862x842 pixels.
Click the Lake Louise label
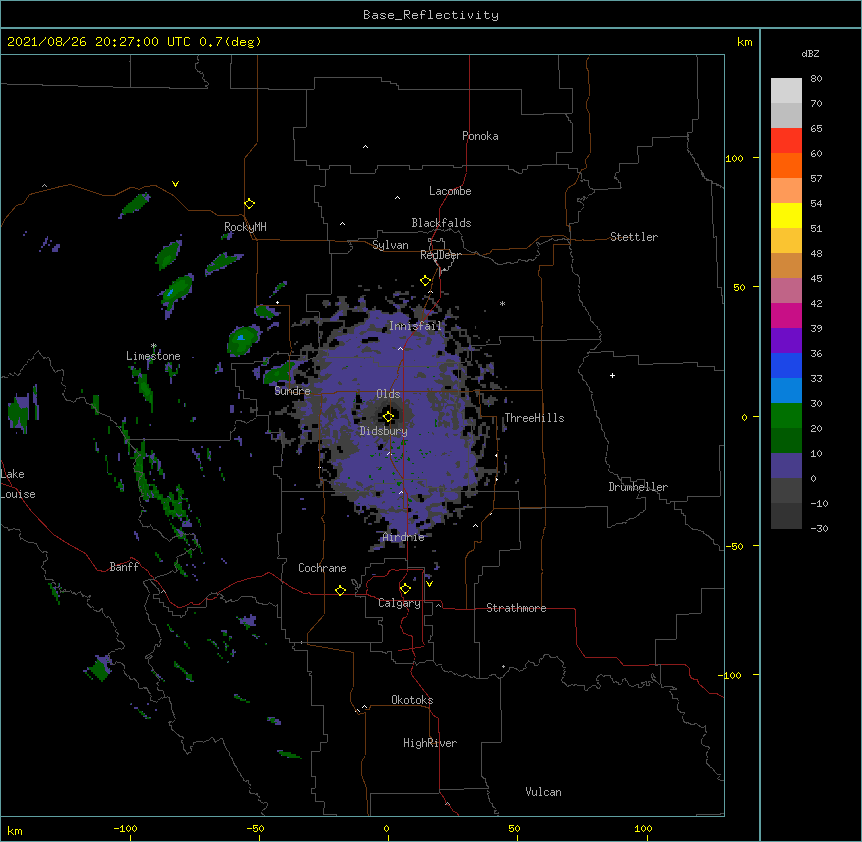click(18, 484)
